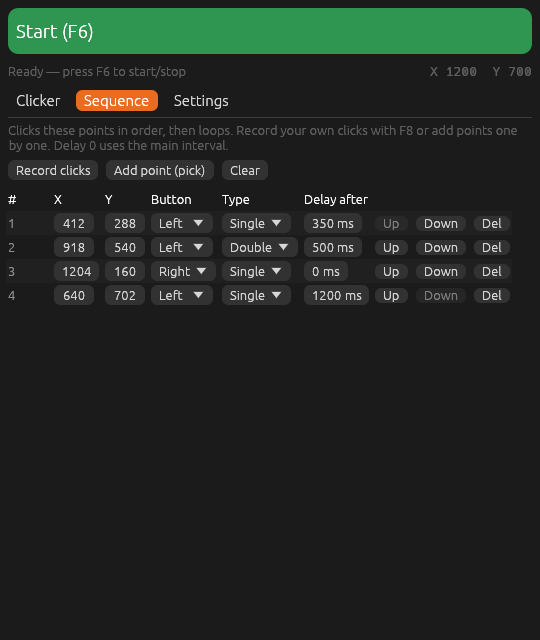Edit the 500 ms delay field

point(333,247)
